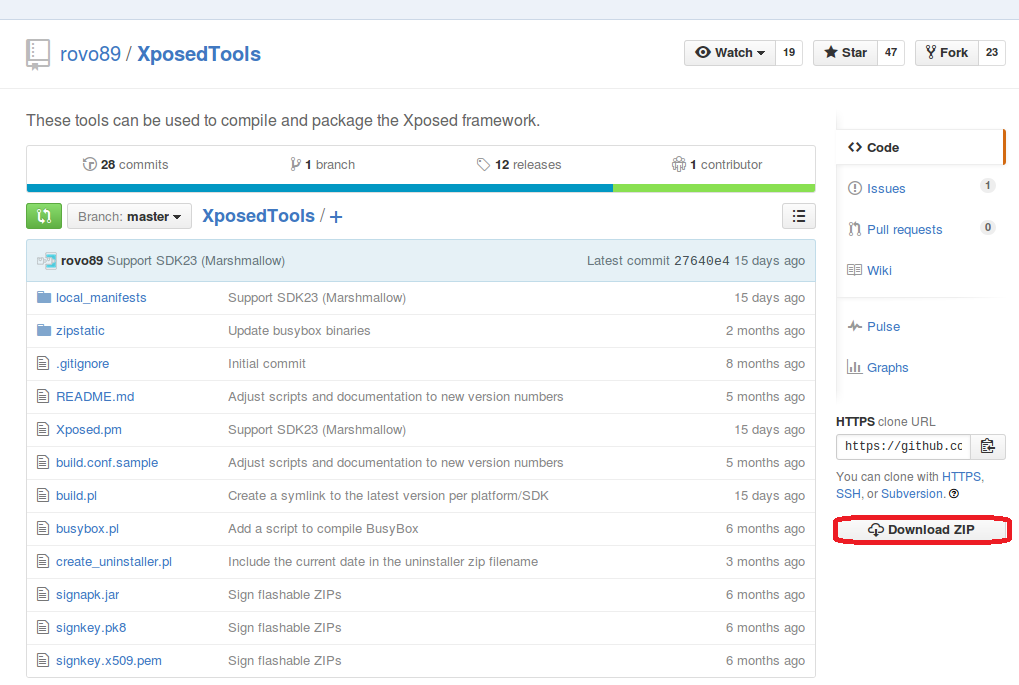The width and height of the screenshot is (1019, 685).
Task: Switch clone method to HTTPS link
Action: pos(961,476)
